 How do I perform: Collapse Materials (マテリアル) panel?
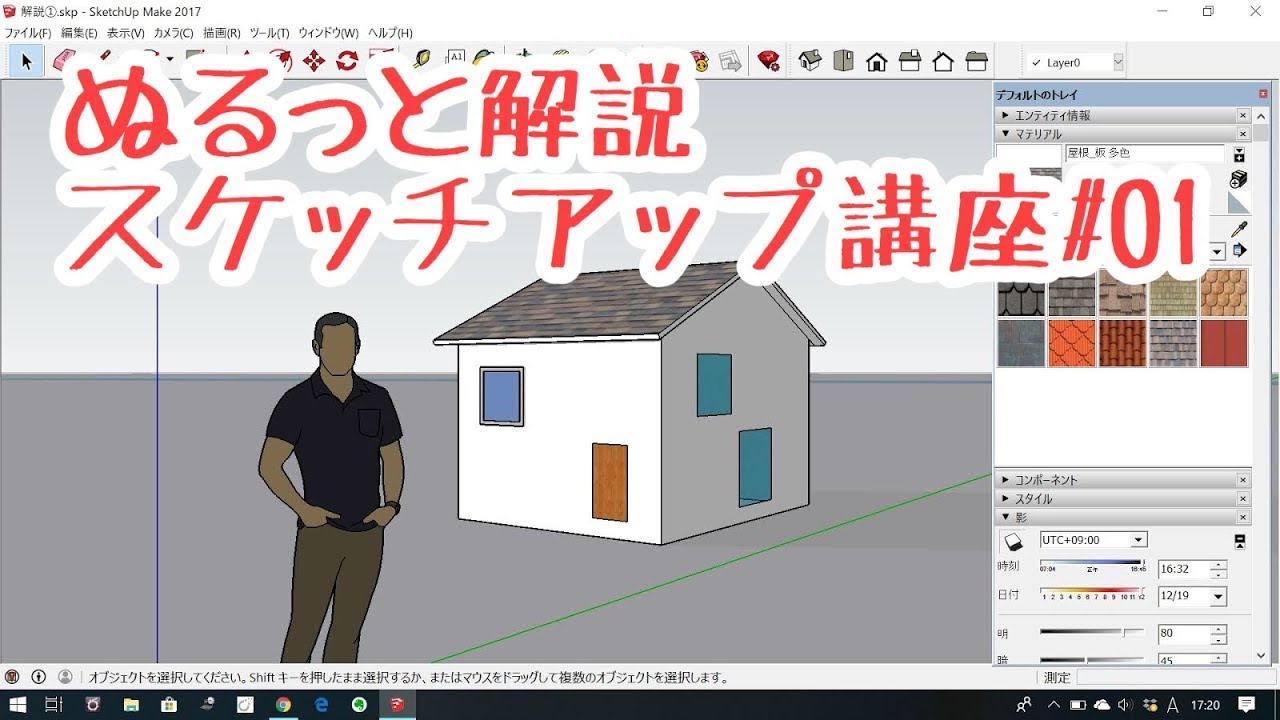click(x=1006, y=133)
